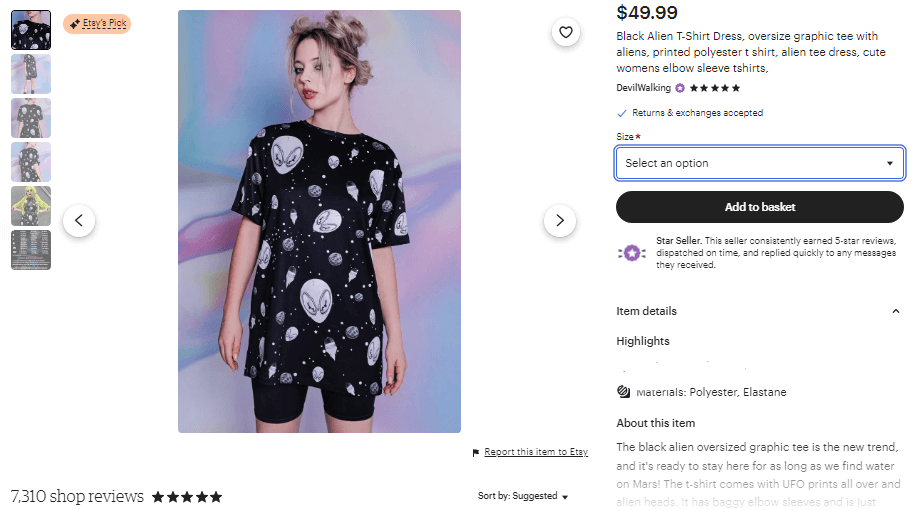Viewport: 918px width, 510px height.
Task: Advance to the next product image arrow
Action: 560,221
